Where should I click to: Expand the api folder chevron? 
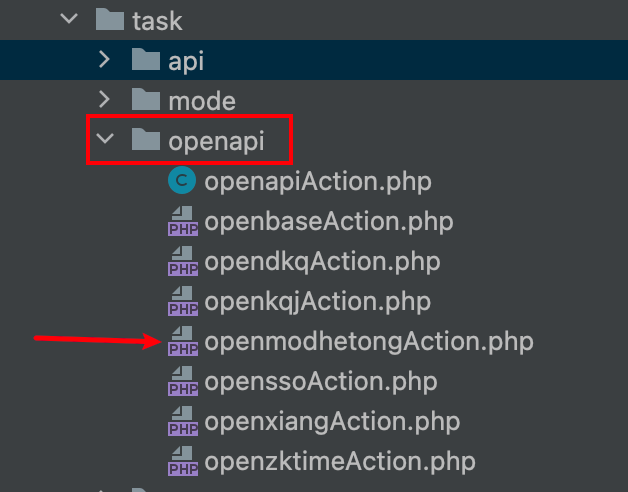pyautogui.click(x=105, y=59)
